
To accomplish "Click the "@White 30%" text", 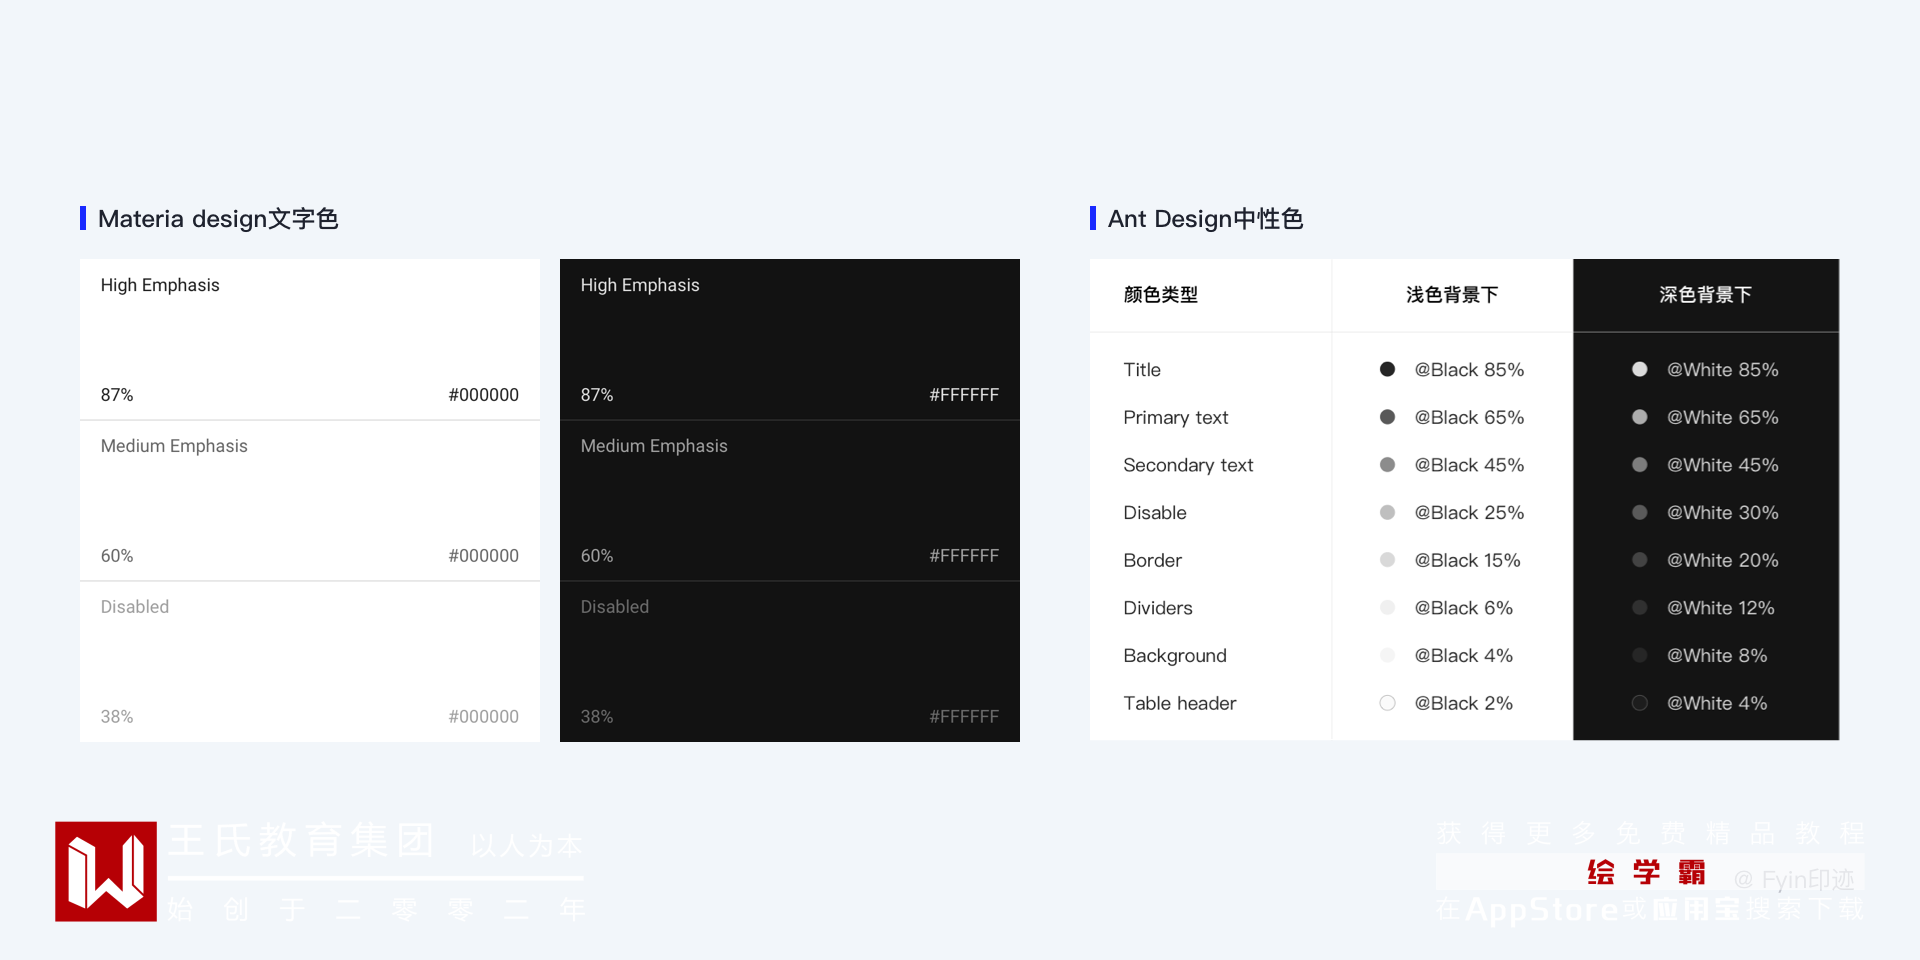I will pyautogui.click(x=1723, y=513).
